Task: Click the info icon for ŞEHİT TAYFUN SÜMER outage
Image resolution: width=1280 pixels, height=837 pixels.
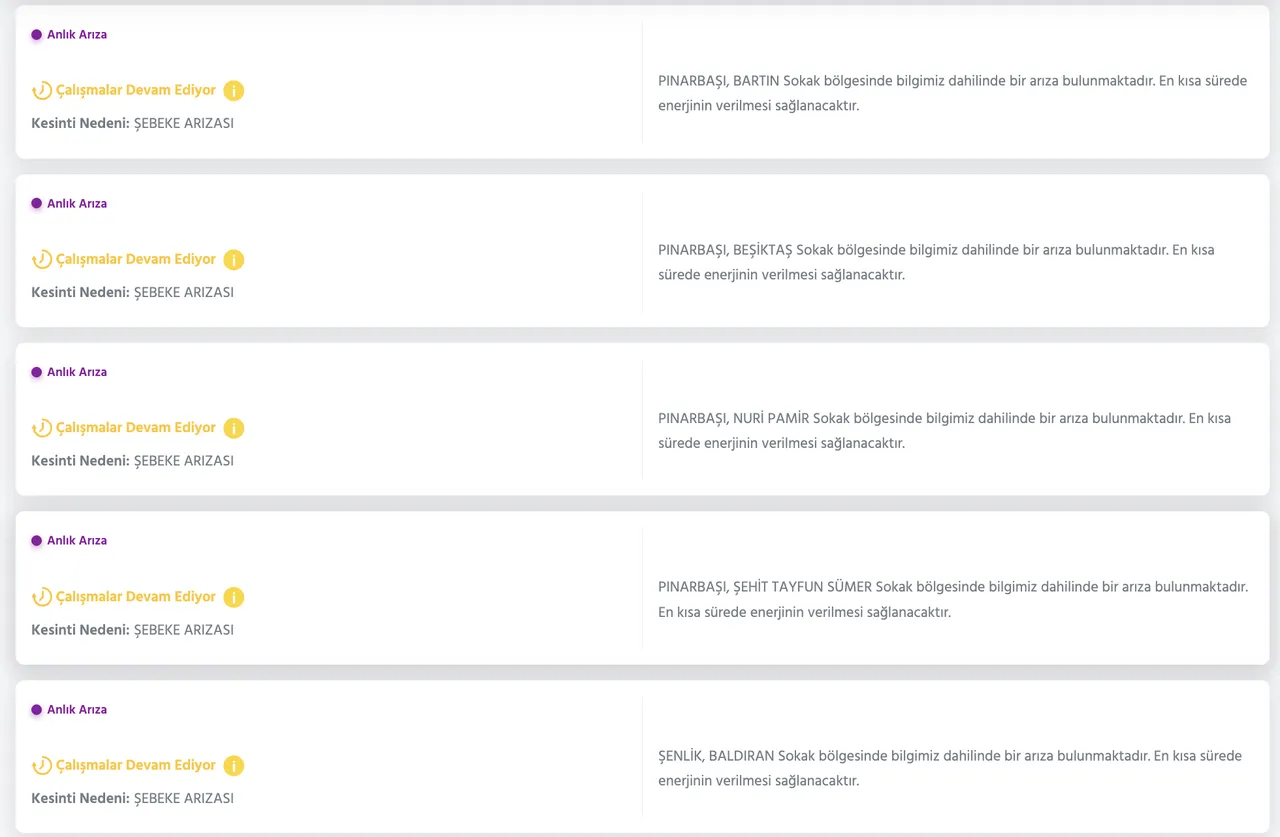Action: [x=233, y=597]
